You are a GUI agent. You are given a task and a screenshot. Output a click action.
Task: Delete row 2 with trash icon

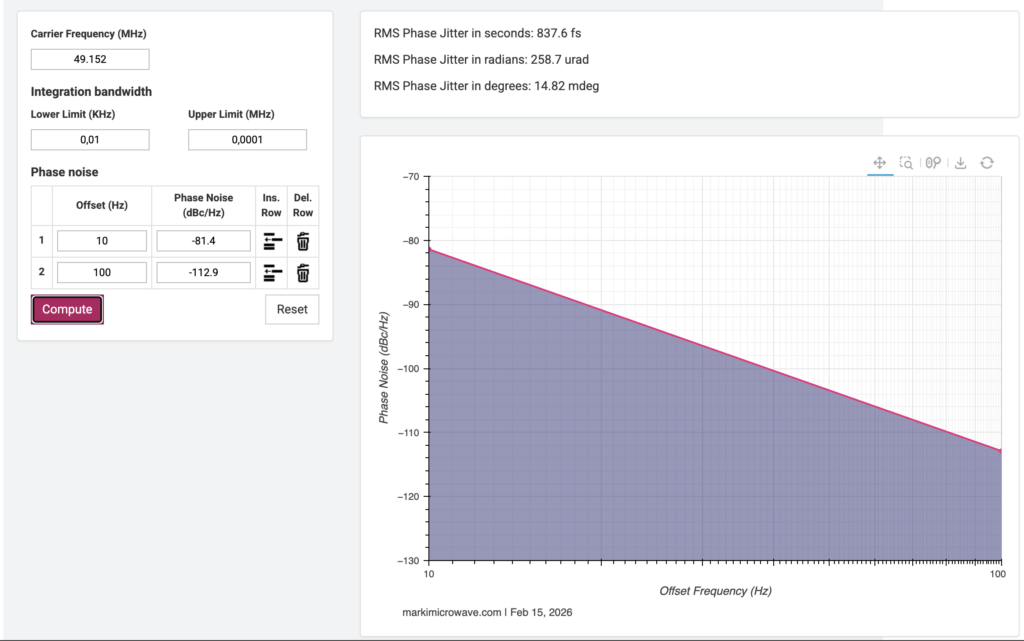click(x=303, y=272)
